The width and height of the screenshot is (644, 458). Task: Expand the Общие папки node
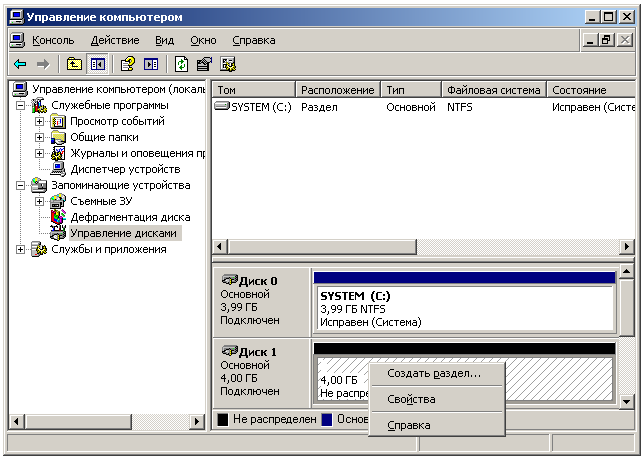(39, 137)
